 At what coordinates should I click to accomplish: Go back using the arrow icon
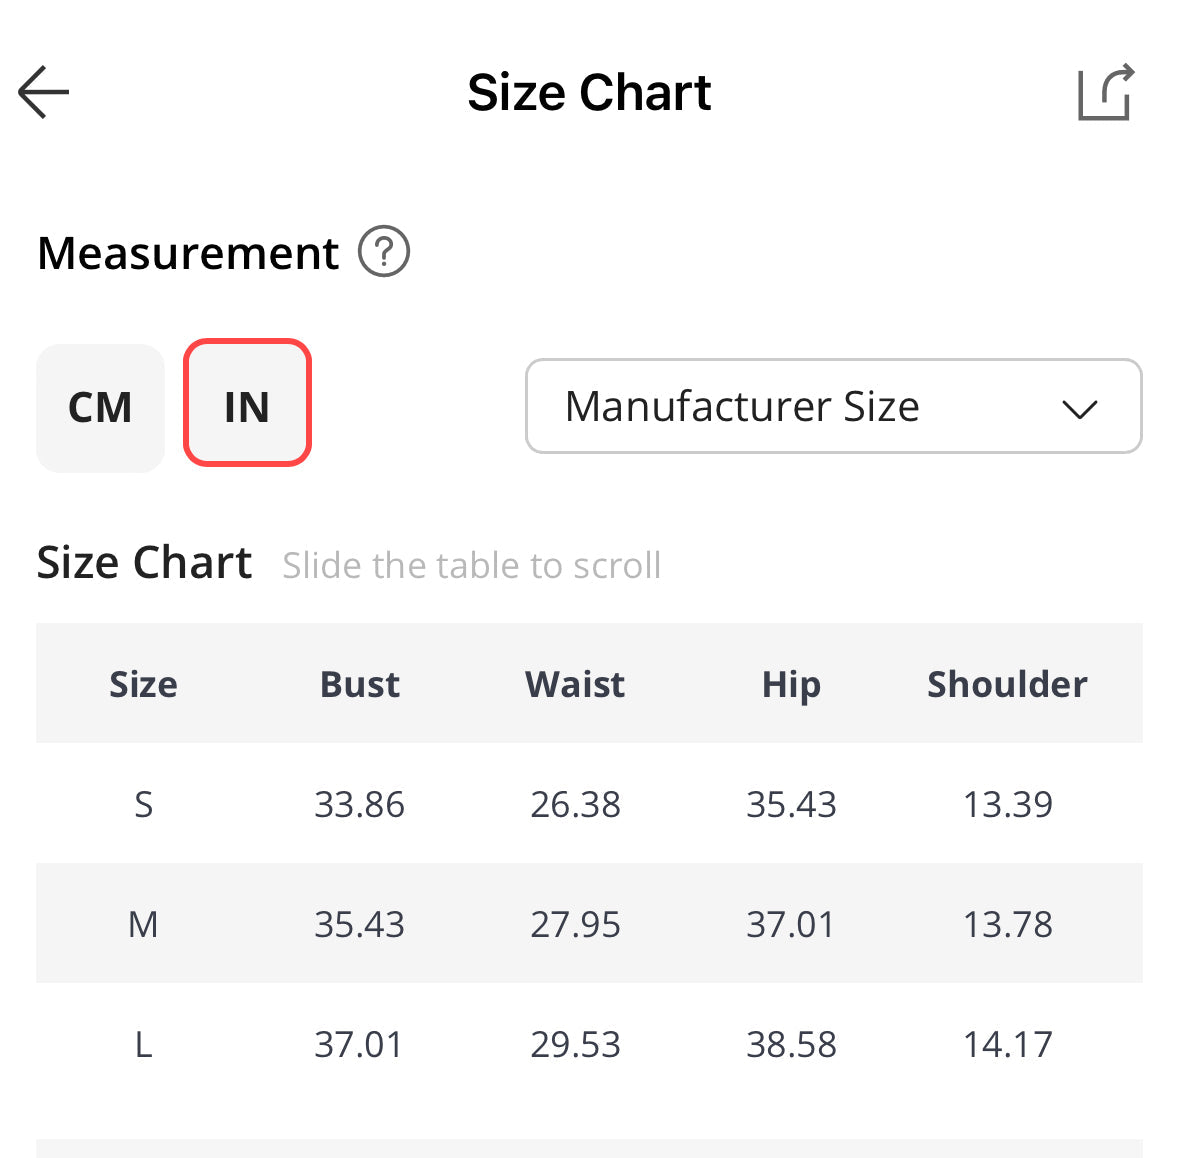[44, 92]
